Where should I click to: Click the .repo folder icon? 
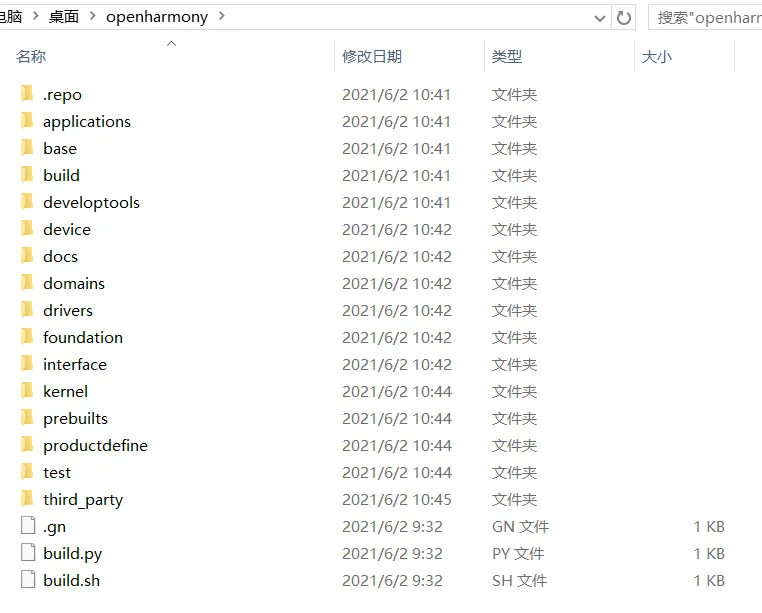(x=28, y=94)
